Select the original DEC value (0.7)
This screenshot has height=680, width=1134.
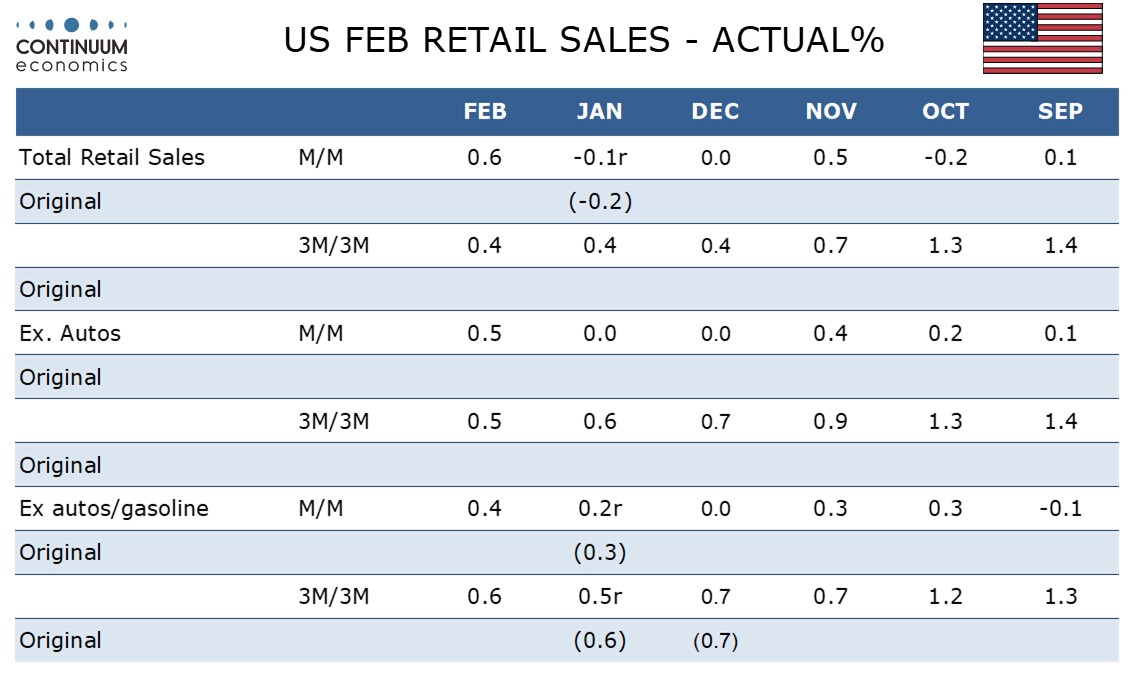(x=715, y=641)
